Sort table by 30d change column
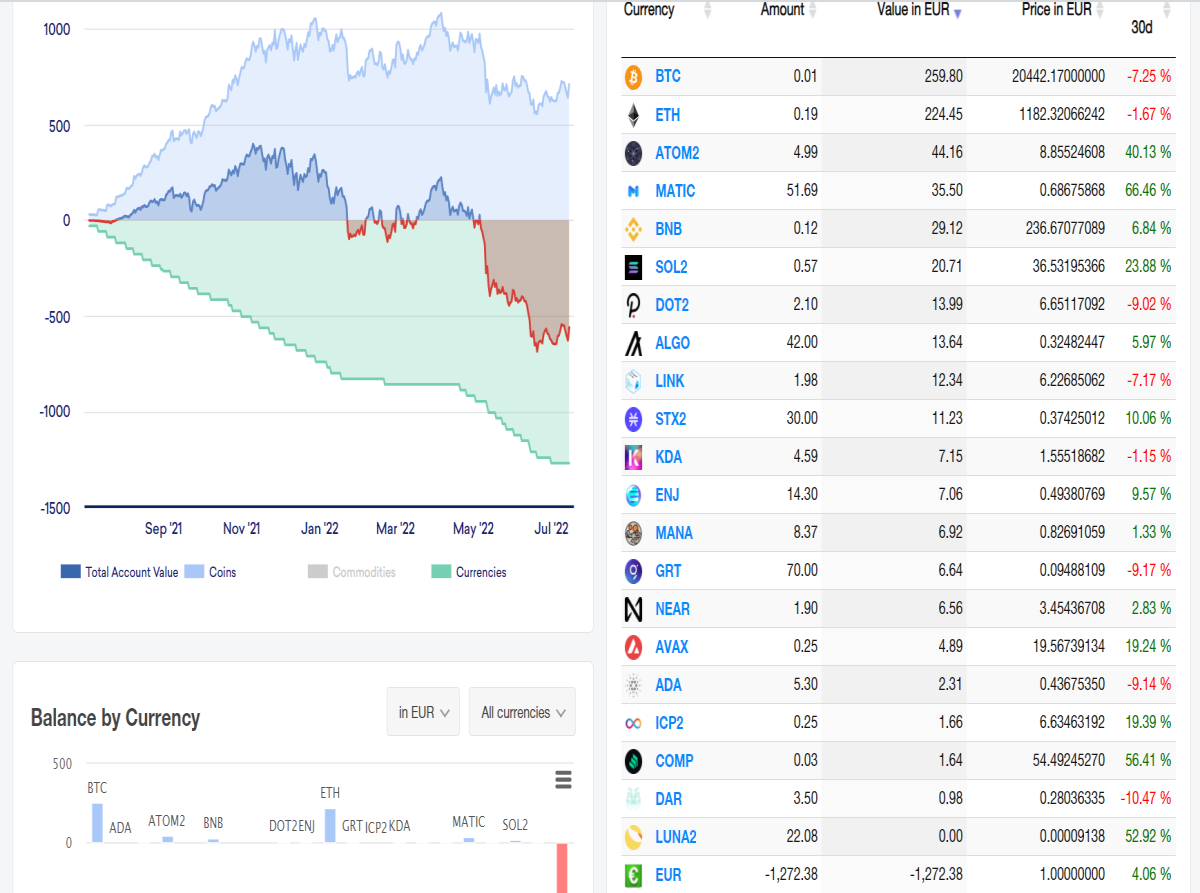The height and width of the screenshot is (893, 1200). (x=1143, y=27)
